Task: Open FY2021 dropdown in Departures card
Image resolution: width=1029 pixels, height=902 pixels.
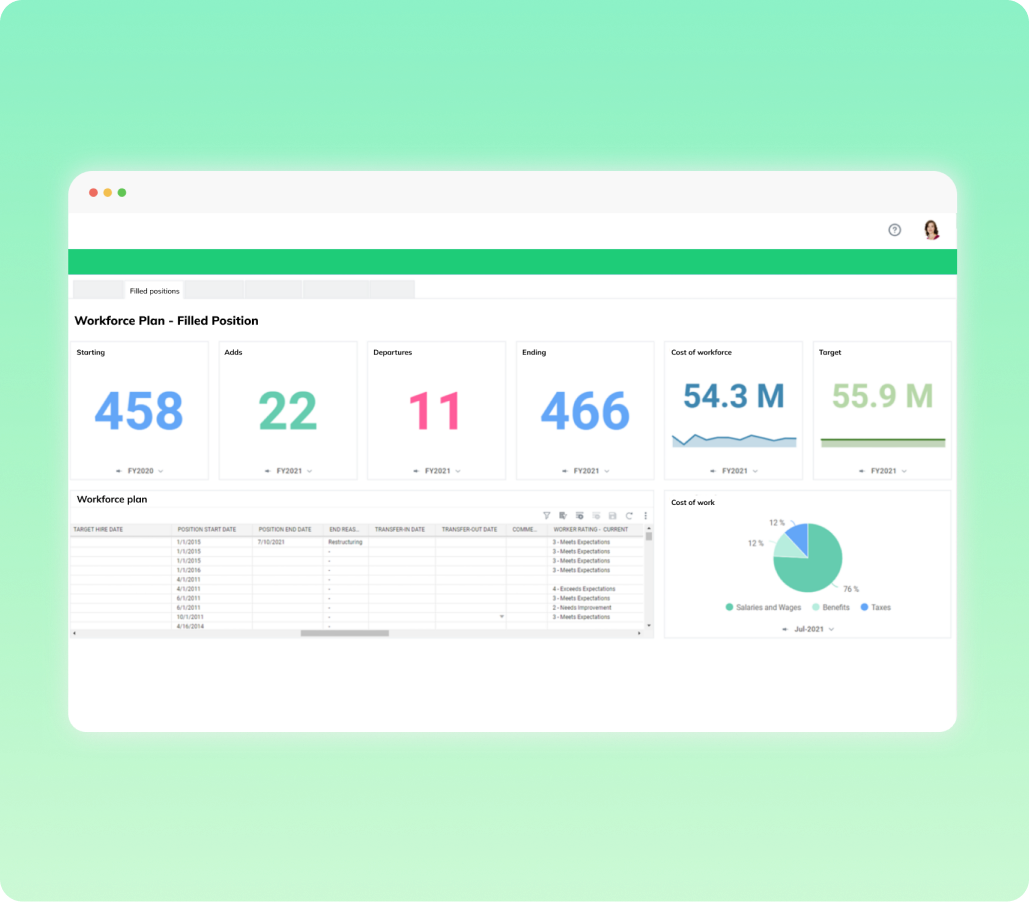Action: click(437, 470)
